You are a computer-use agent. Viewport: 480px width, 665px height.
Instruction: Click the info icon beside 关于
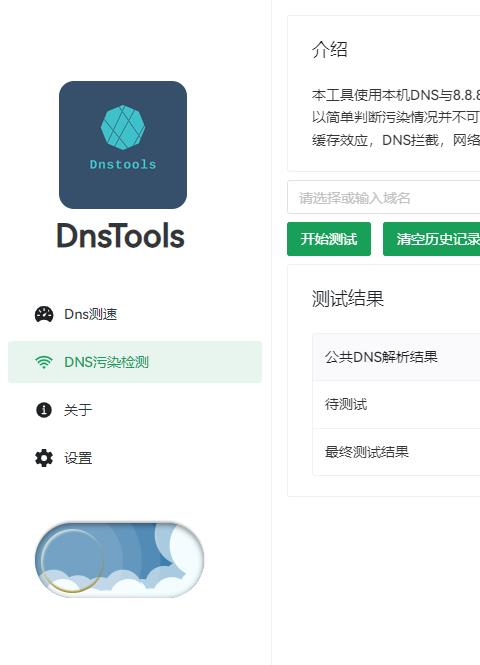click(x=44, y=410)
